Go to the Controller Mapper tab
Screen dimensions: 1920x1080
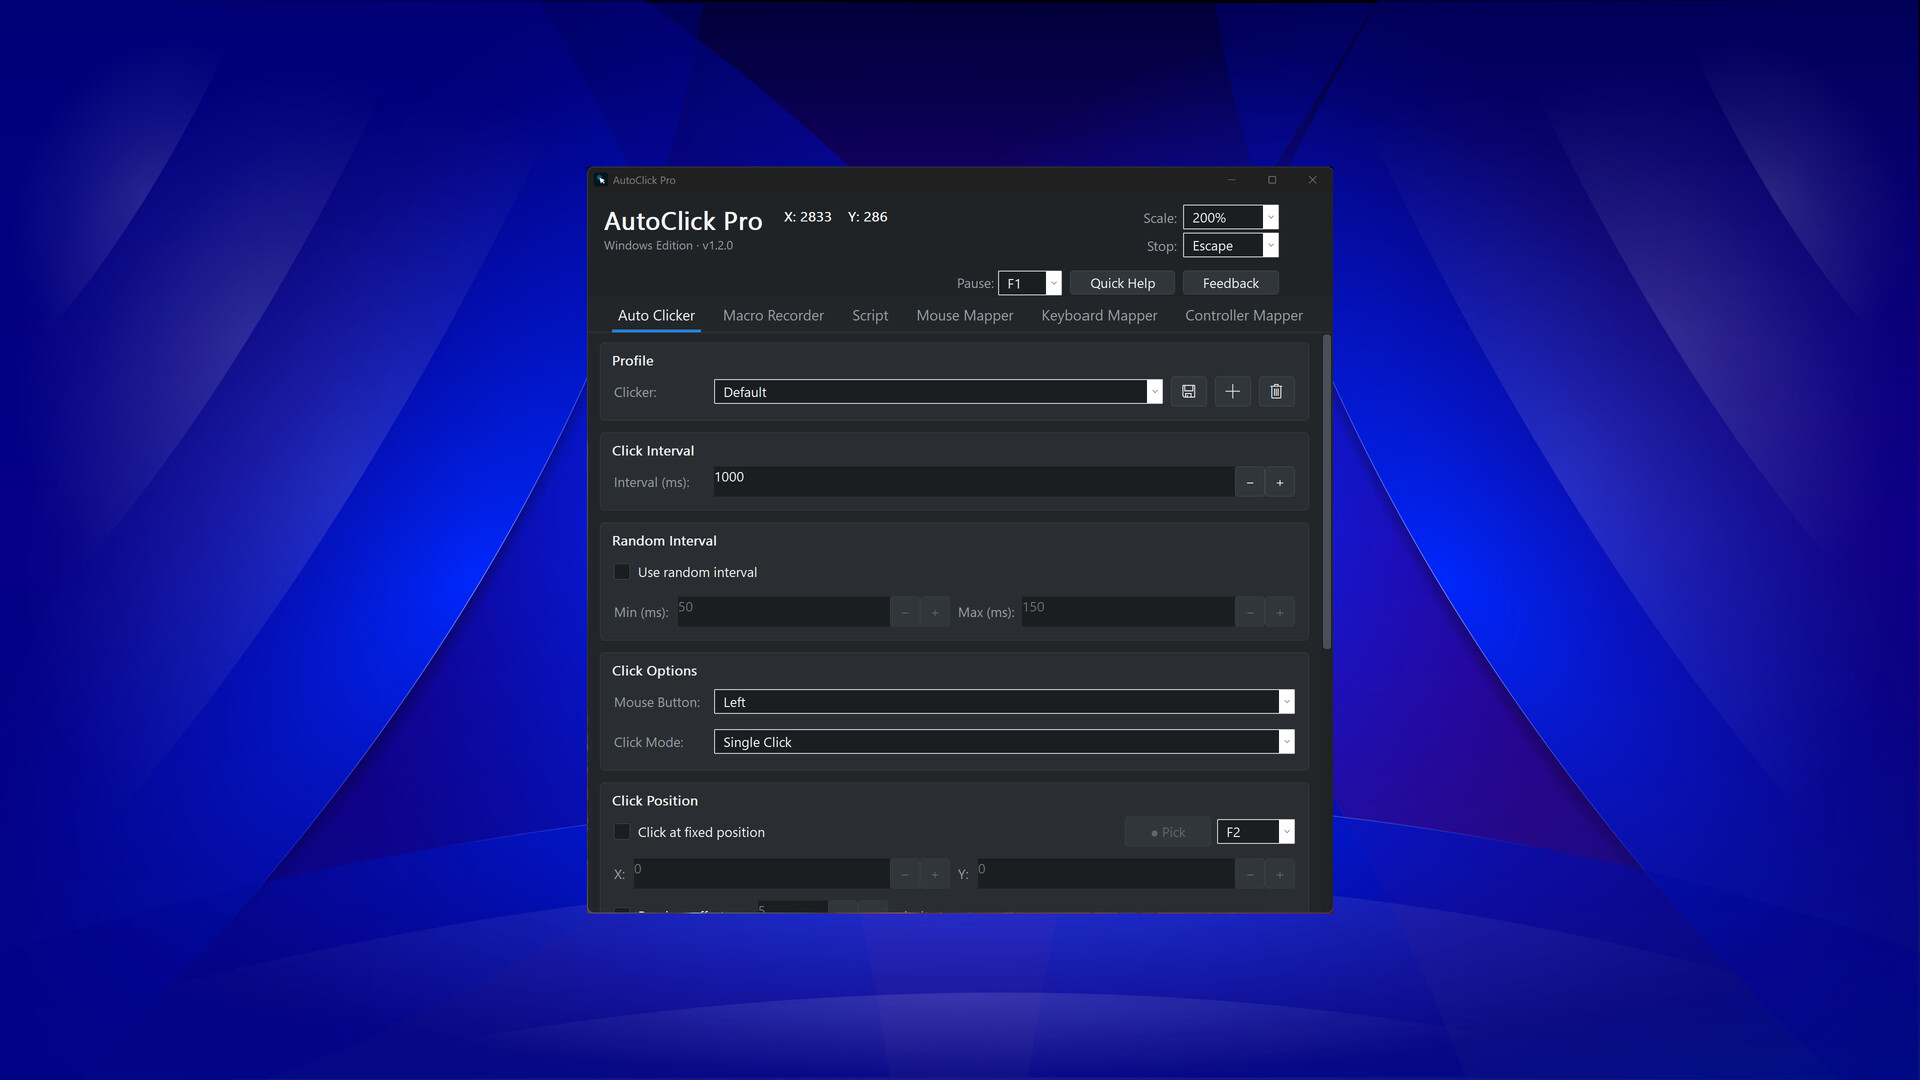click(1244, 315)
